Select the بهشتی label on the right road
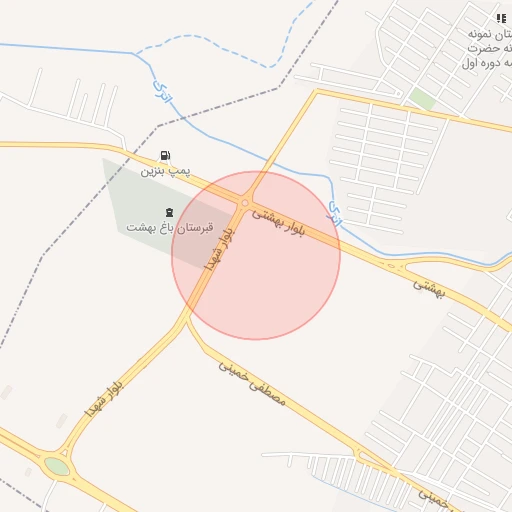Image resolution: width=512 pixels, height=512 pixels. coord(429,289)
